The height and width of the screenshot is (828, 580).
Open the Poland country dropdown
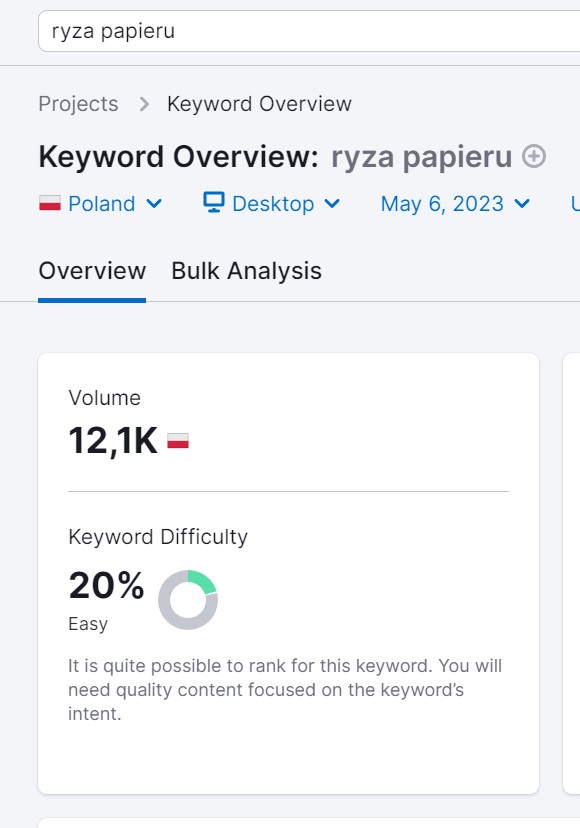[100, 204]
